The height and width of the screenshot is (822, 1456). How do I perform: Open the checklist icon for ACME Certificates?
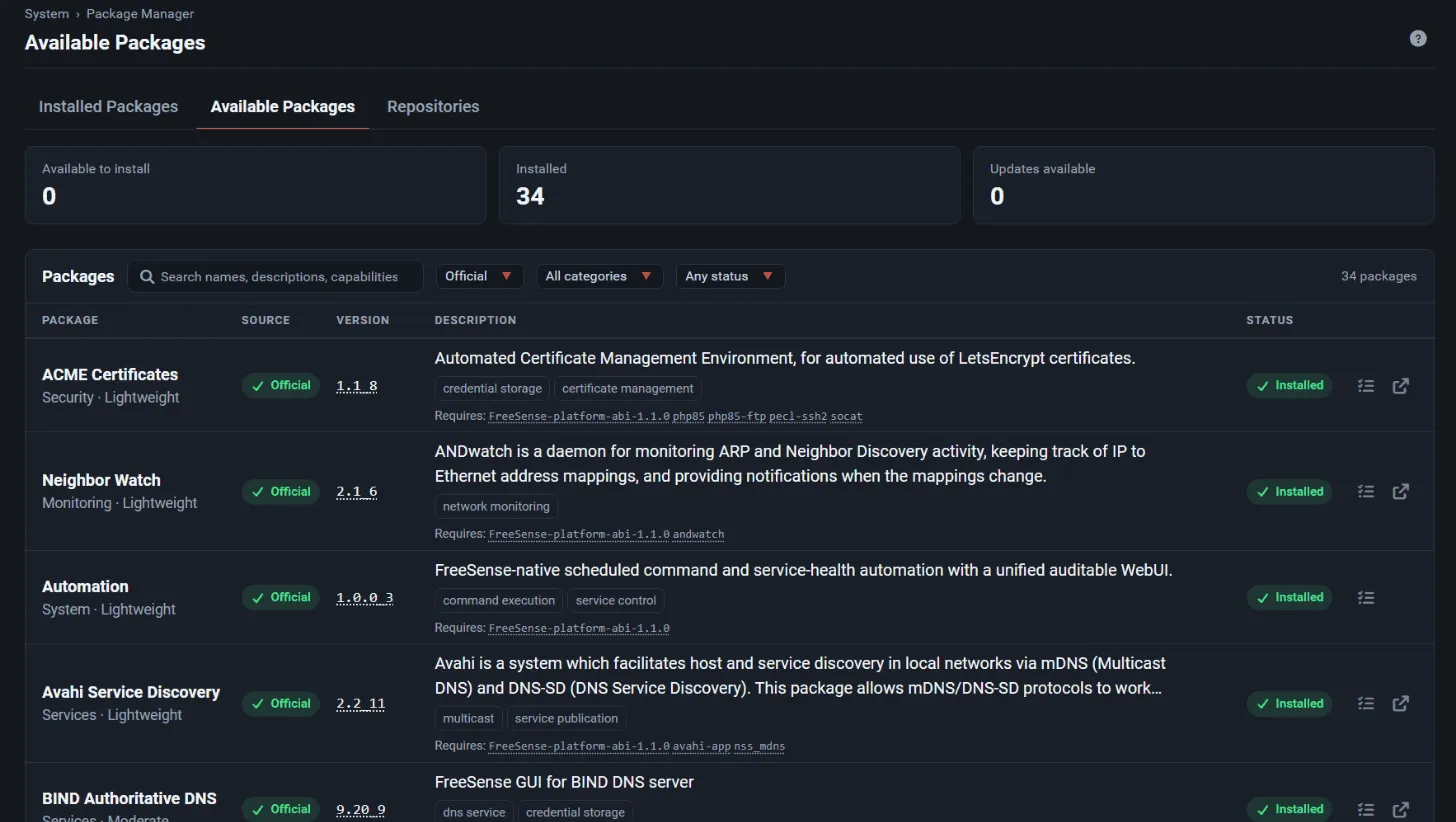coord(1366,385)
